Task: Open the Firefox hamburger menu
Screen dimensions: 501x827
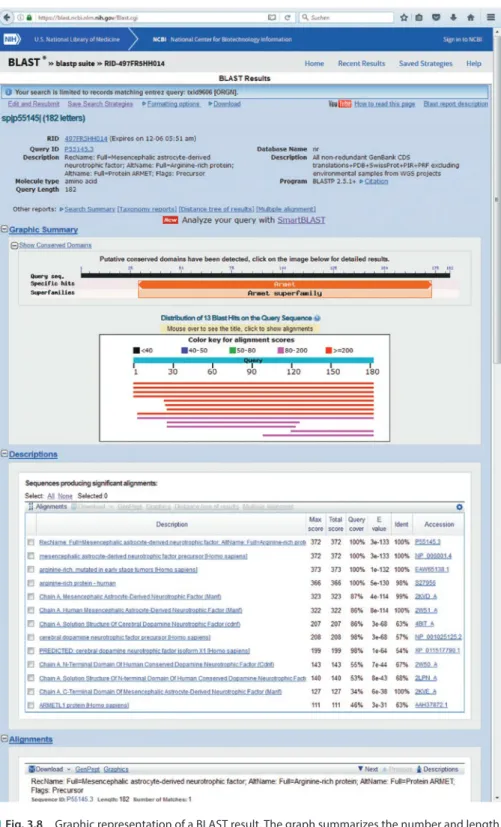Action: pos(491,17)
